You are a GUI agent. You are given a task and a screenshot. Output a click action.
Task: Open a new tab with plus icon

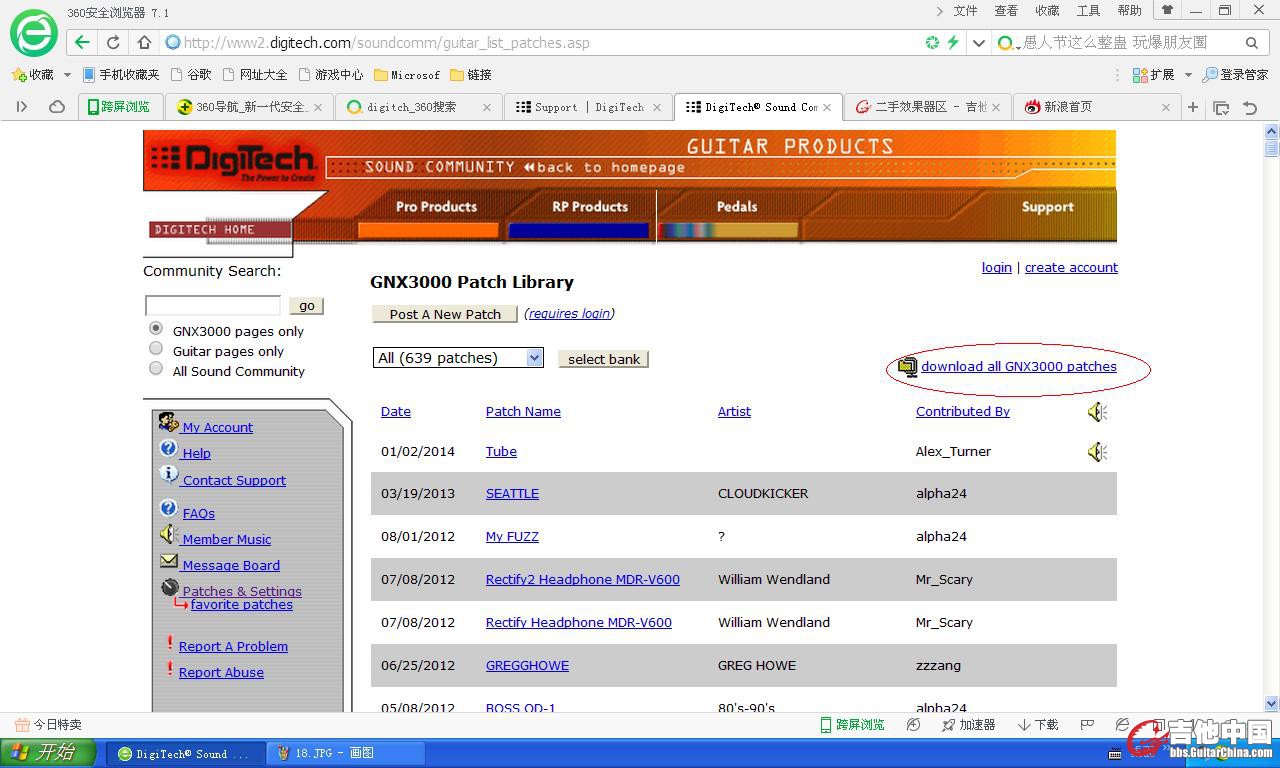pyautogui.click(x=1192, y=107)
